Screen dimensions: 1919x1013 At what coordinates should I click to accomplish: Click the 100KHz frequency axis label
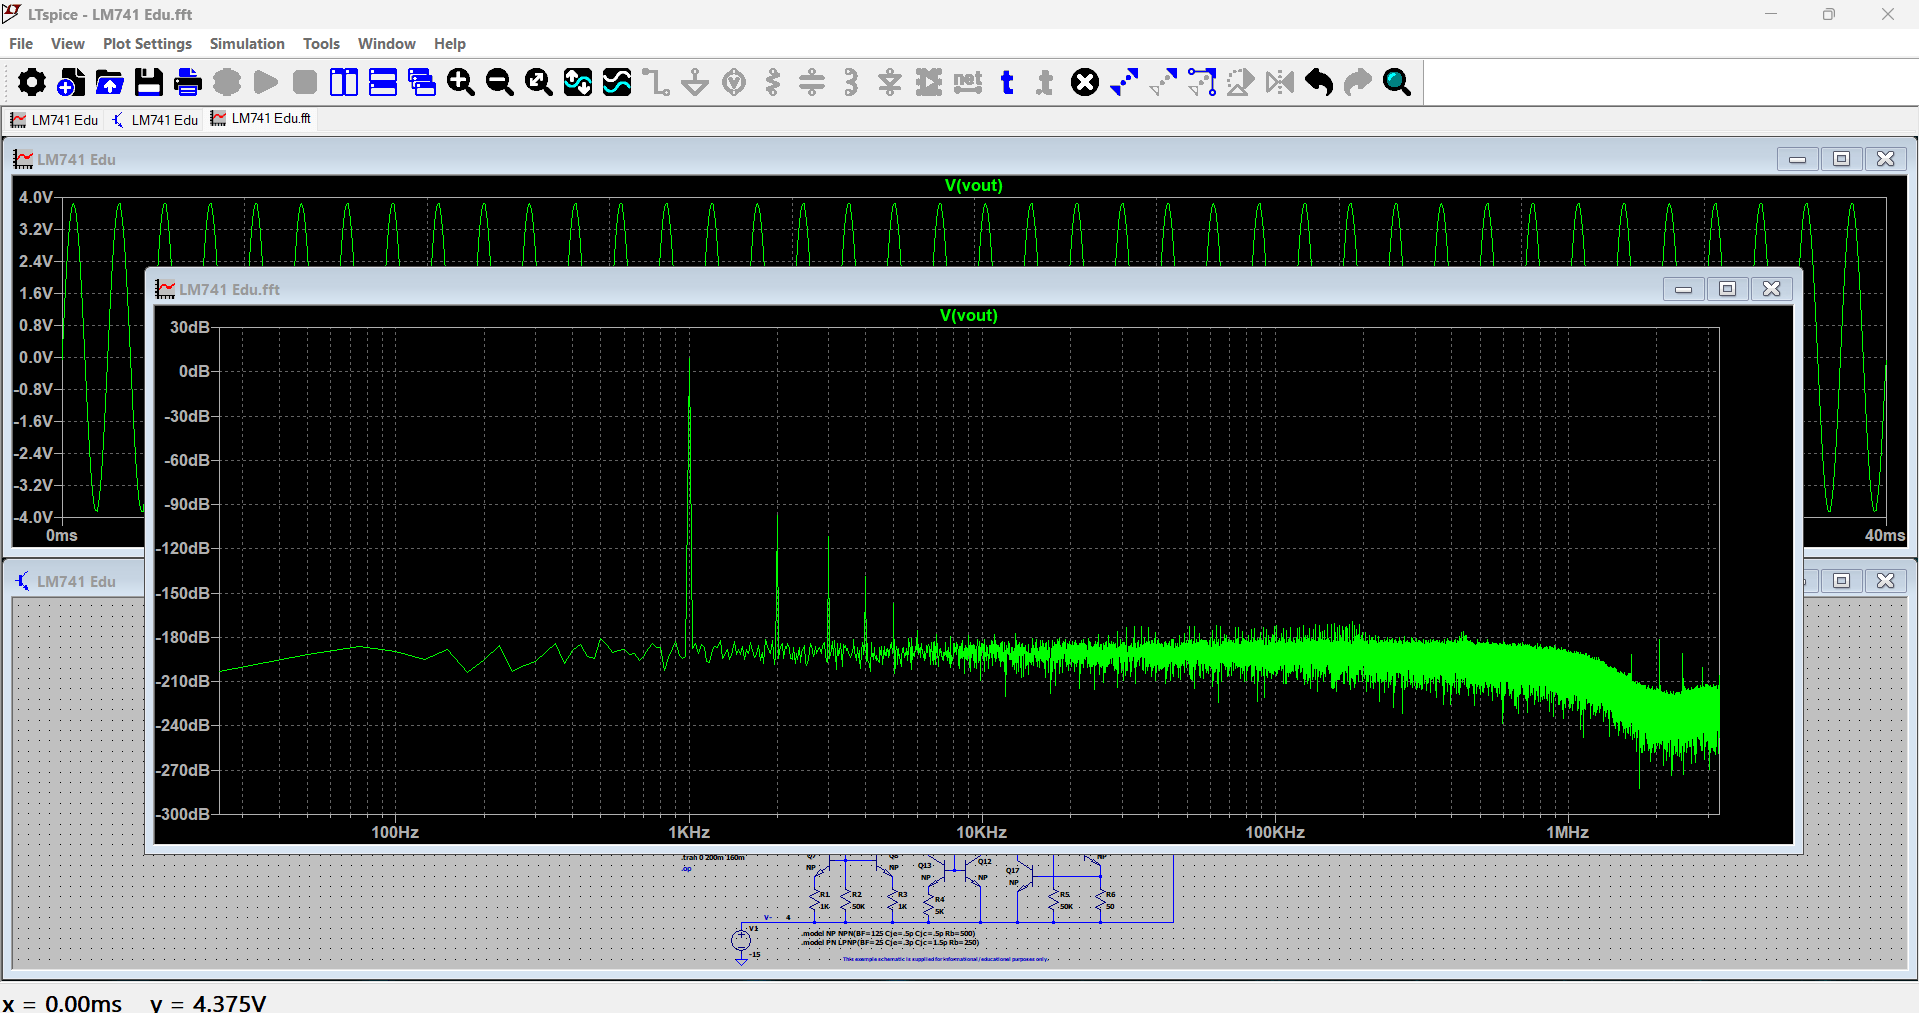coord(1275,832)
